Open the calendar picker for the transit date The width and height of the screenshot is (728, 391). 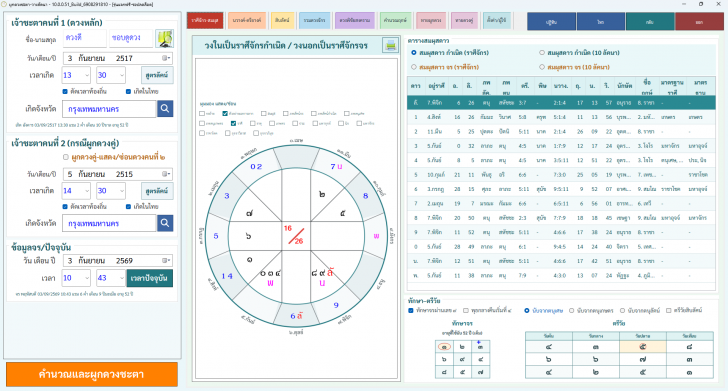[x=166, y=261]
